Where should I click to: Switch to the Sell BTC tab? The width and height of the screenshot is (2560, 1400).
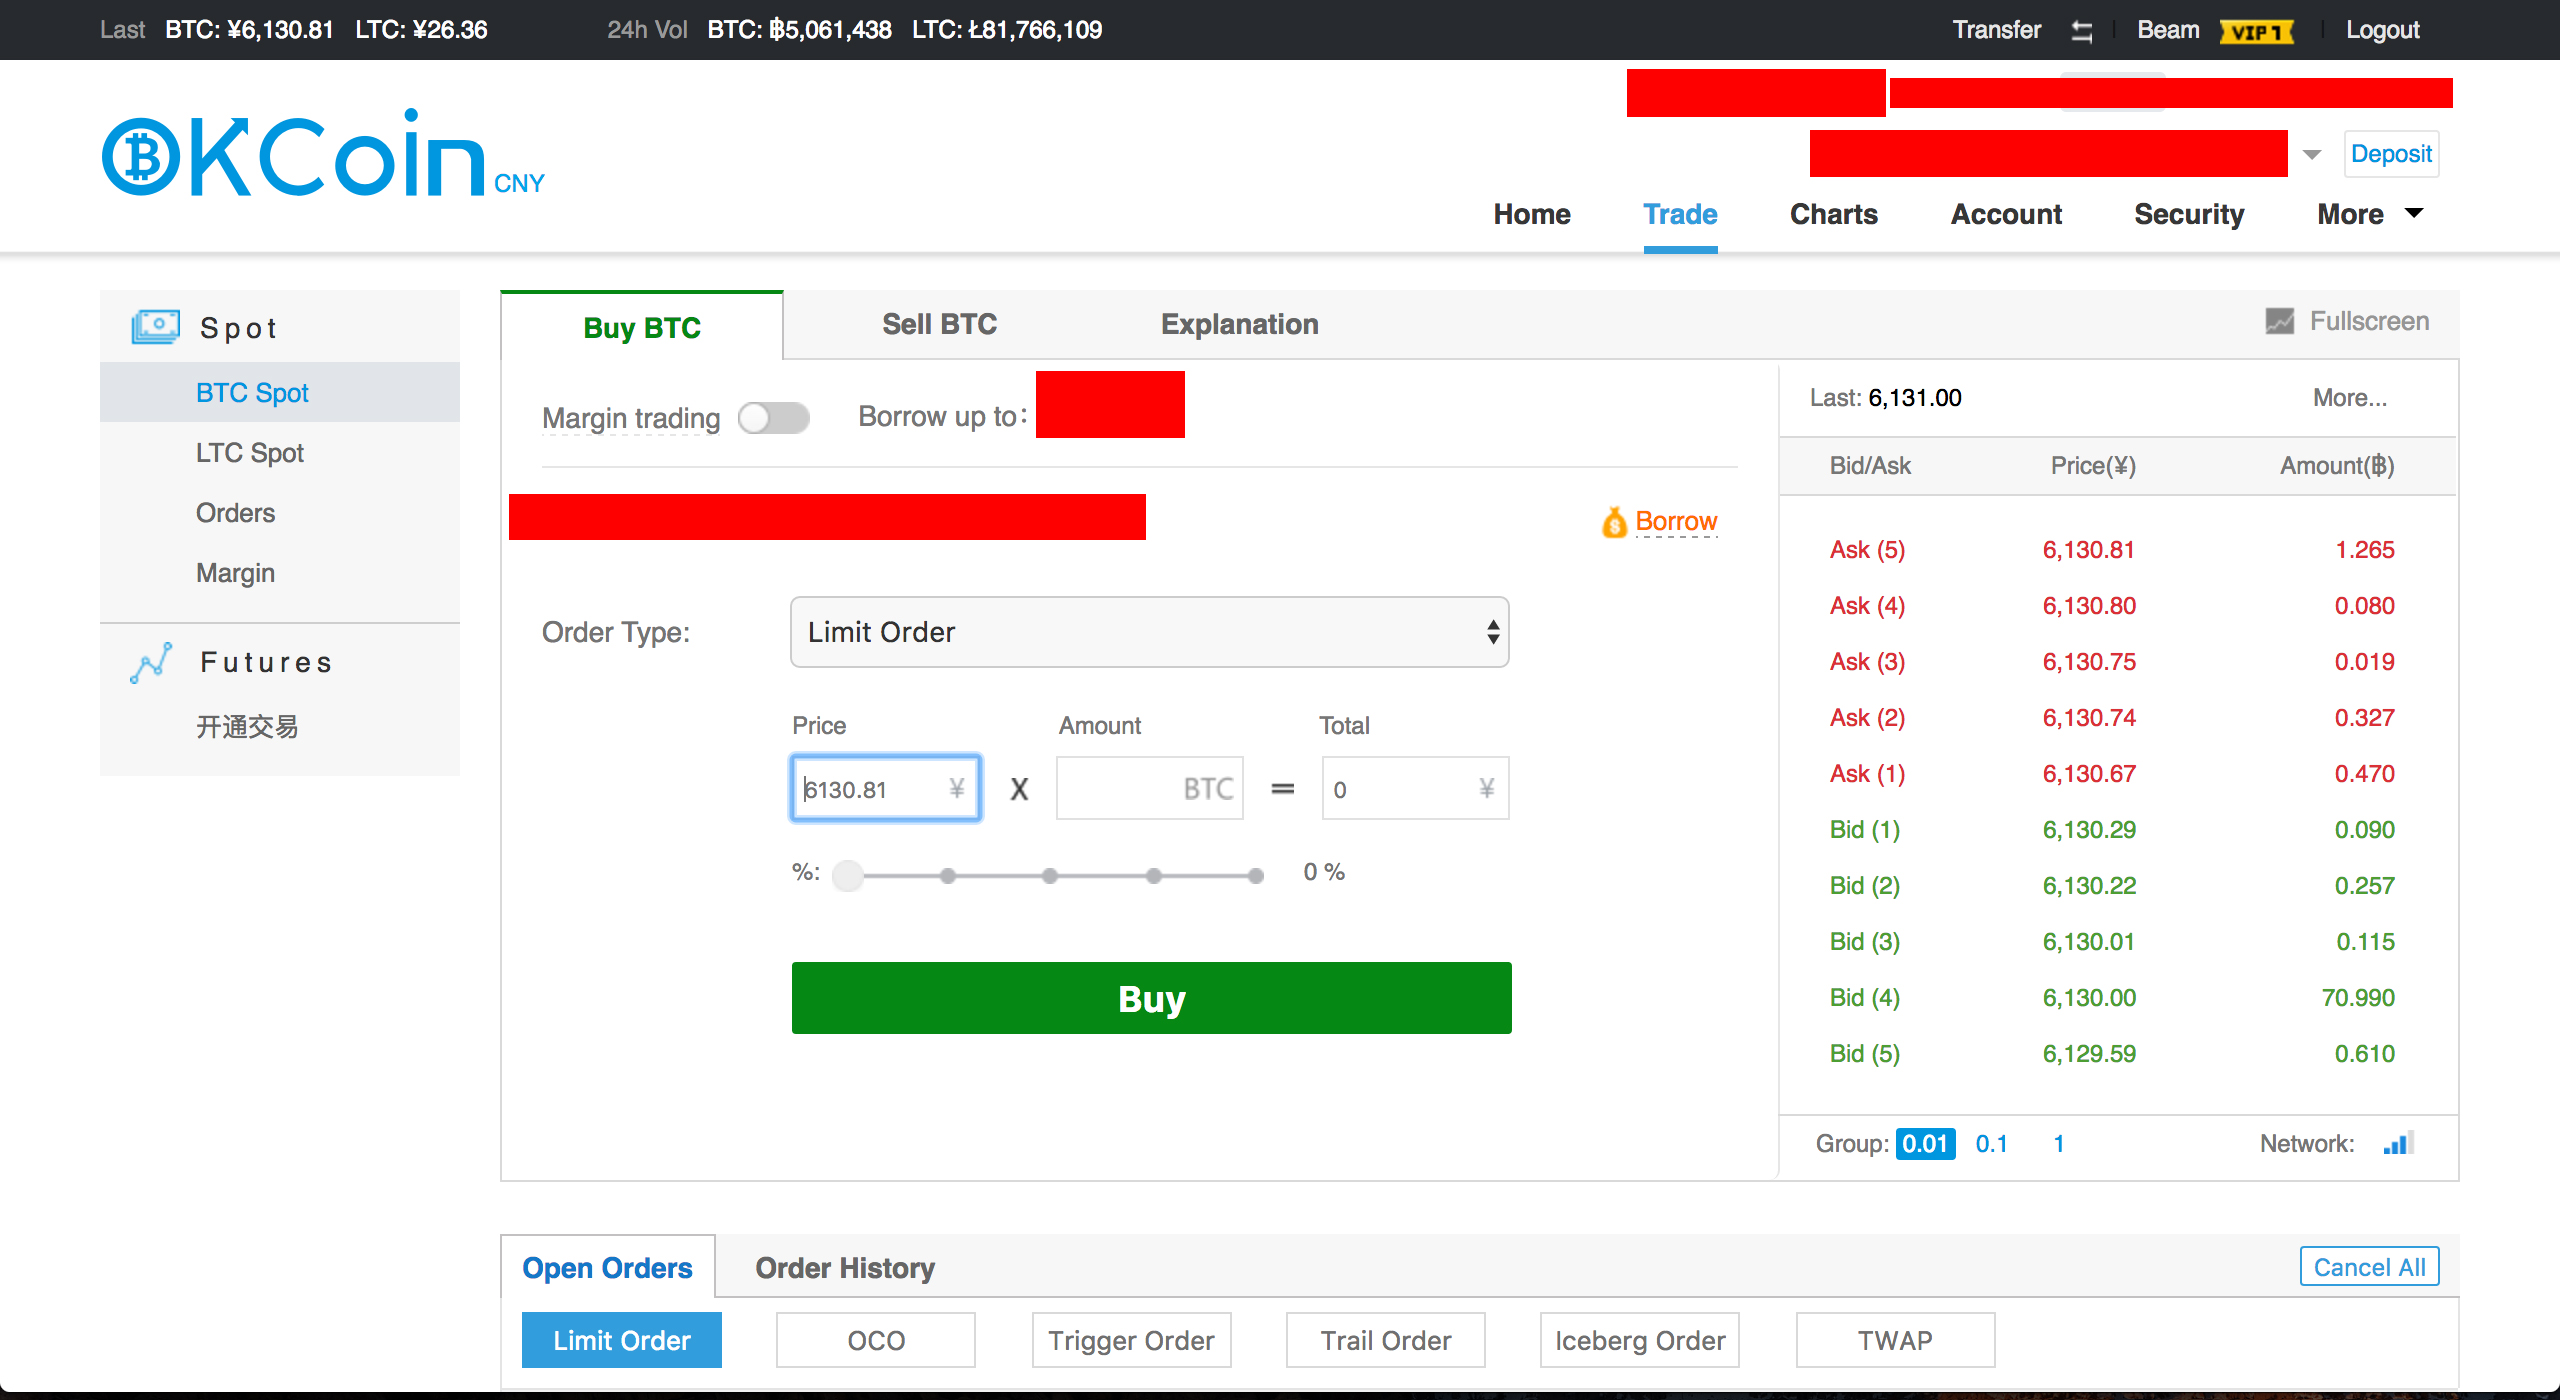(939, 324)
